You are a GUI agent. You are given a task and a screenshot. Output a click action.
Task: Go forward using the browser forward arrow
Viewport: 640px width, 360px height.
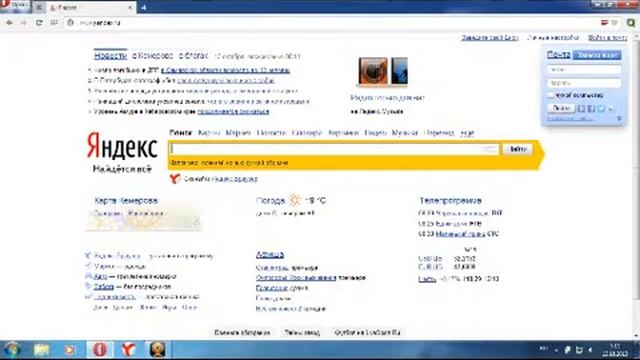(x=24, y=23)
